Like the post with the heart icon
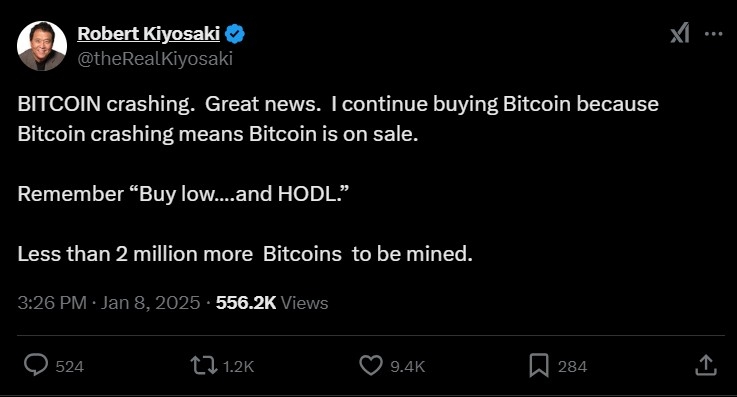737x397 pixels. 371,366
